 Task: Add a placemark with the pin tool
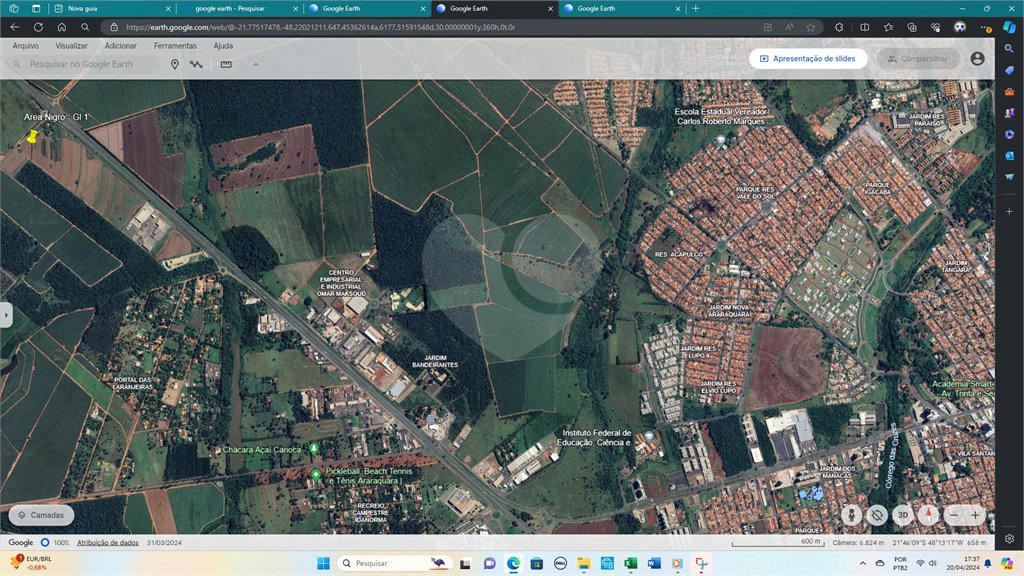[174, 64]
